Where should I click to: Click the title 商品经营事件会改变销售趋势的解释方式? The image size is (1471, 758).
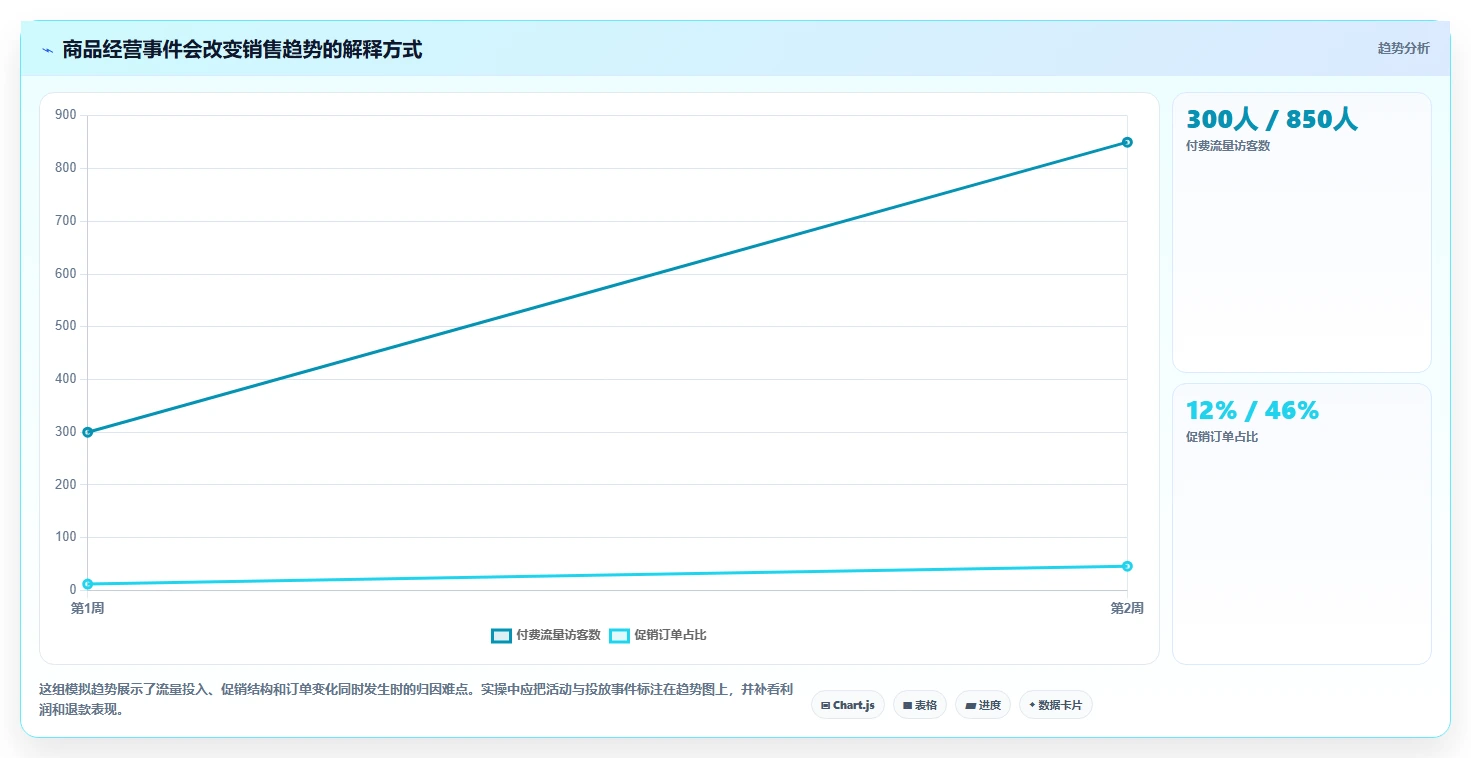tap(242, 50)
